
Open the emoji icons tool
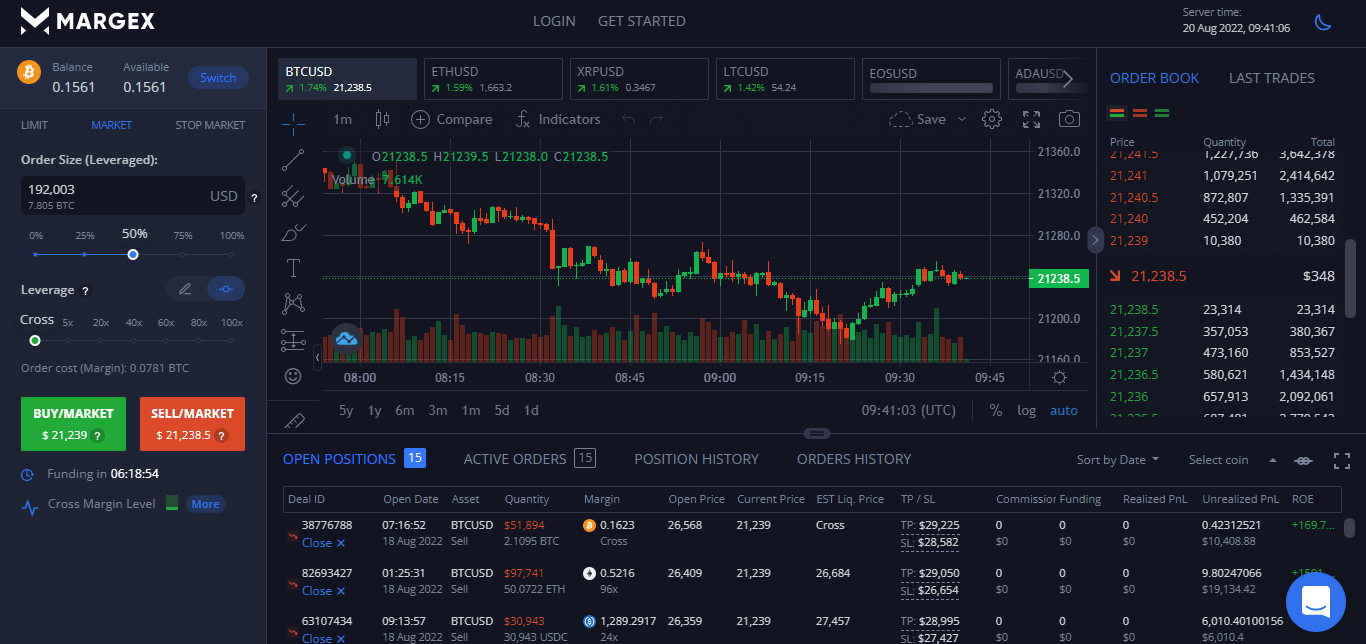click(x=293, y=376)
